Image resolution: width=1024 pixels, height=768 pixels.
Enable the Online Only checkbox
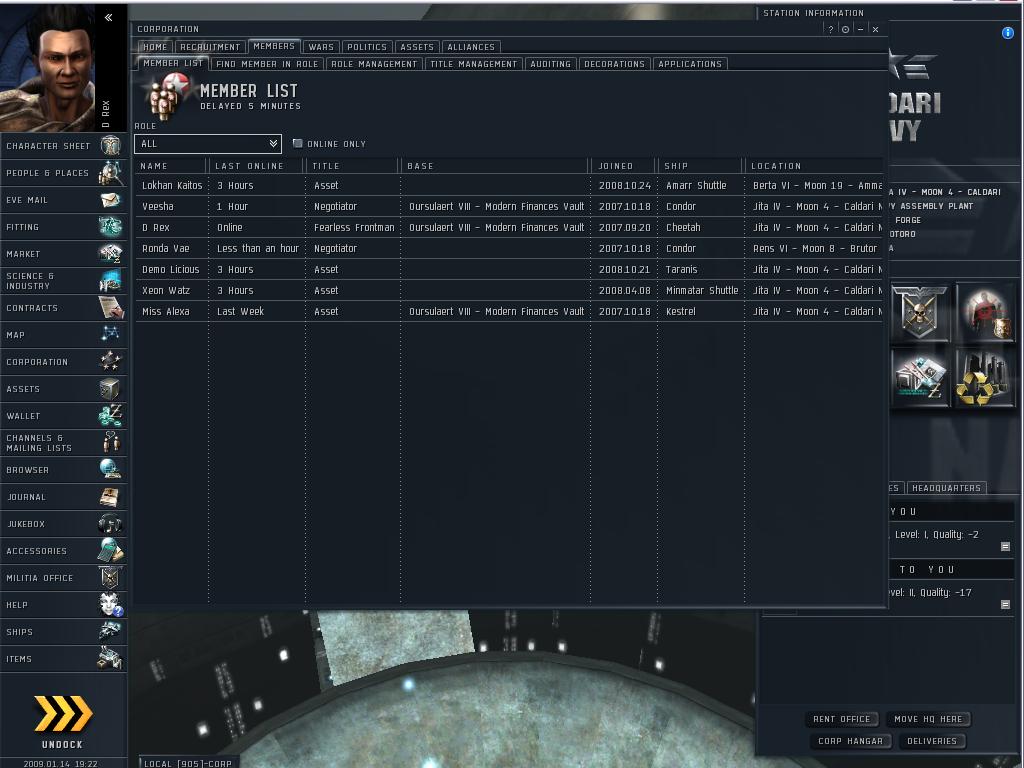298,144
